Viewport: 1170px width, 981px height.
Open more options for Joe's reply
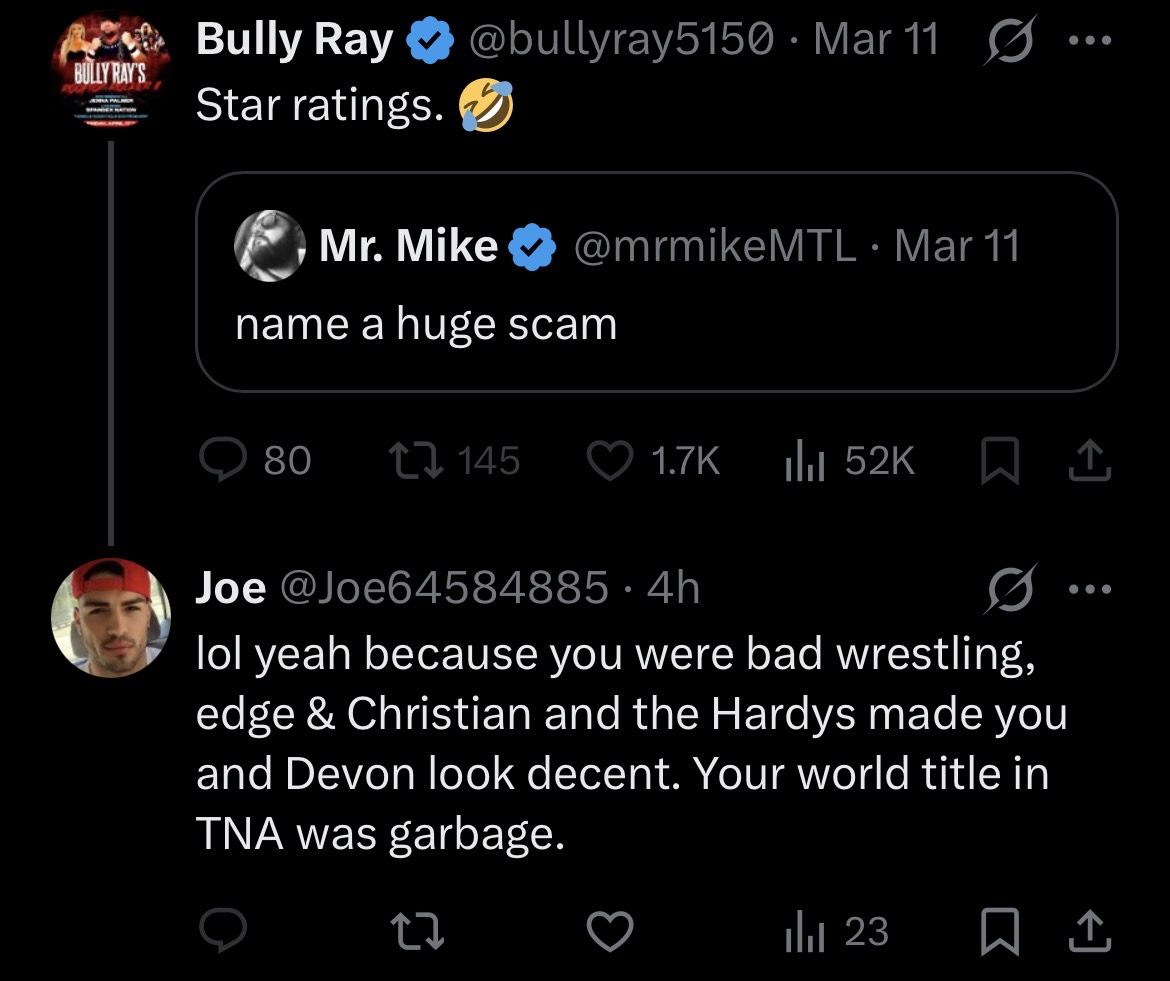tap(1090, 589)
